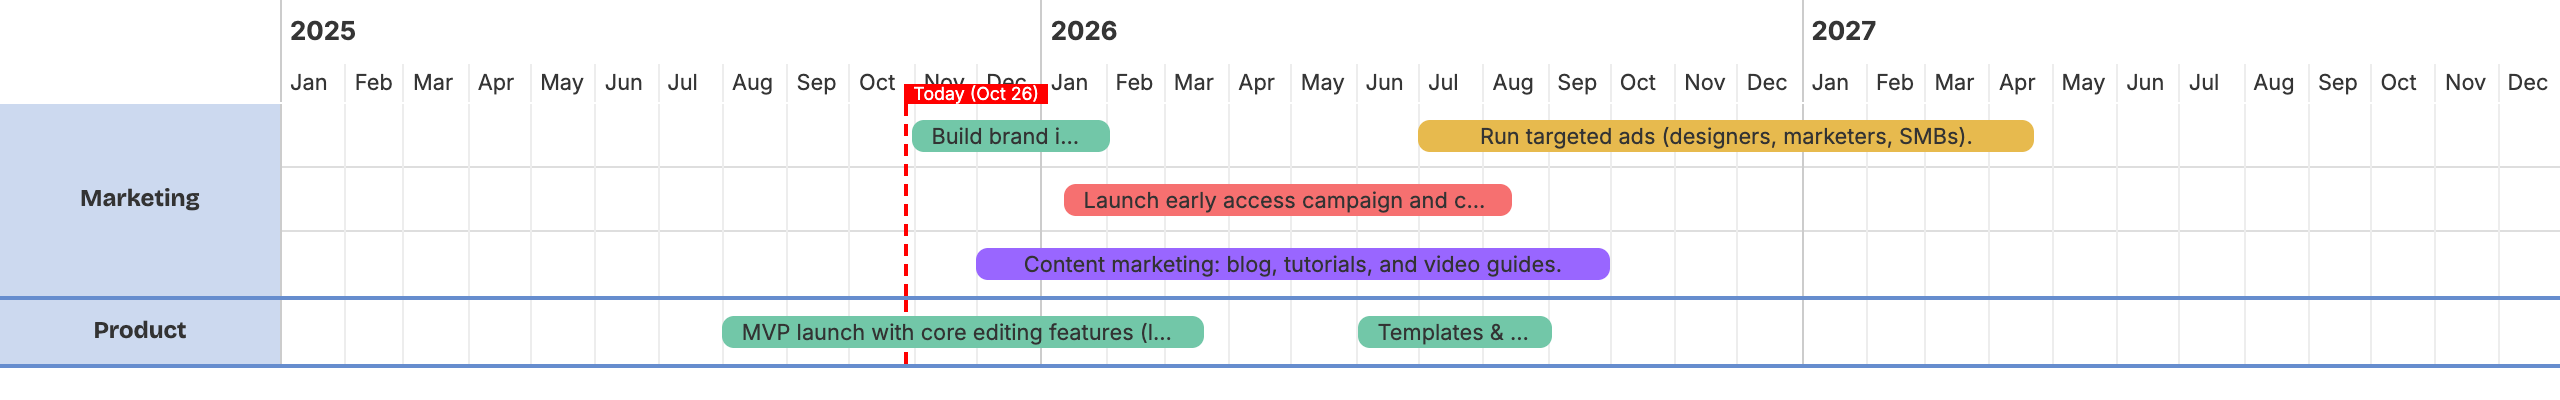The height and width of the screenshot is (400, 2560).
Task: Click the 2025 year header
Action: click(x=323, y=31)
